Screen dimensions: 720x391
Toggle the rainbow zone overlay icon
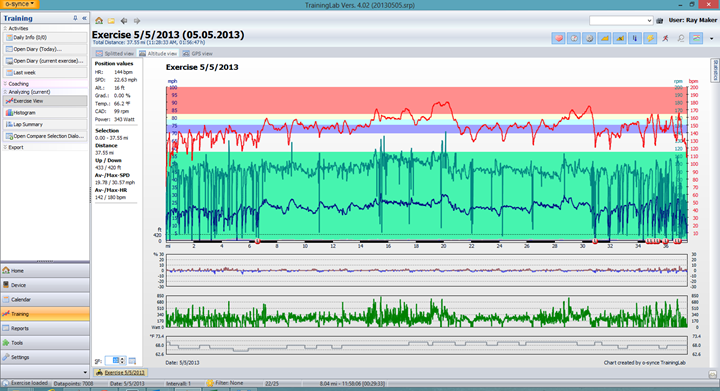[x=696, y=39]
